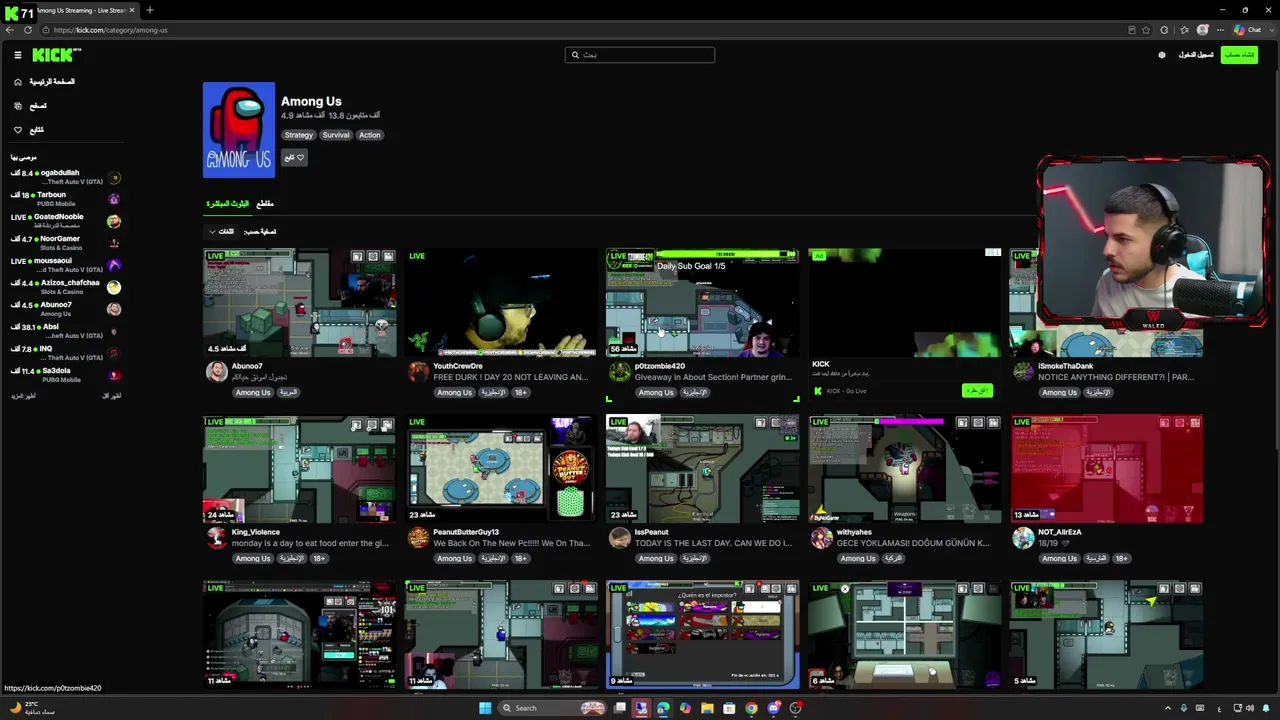The image size is (1280, 720).
Task: Open p0tzombie420's live stream thumbnail
Action: click(x=703, y=303)
